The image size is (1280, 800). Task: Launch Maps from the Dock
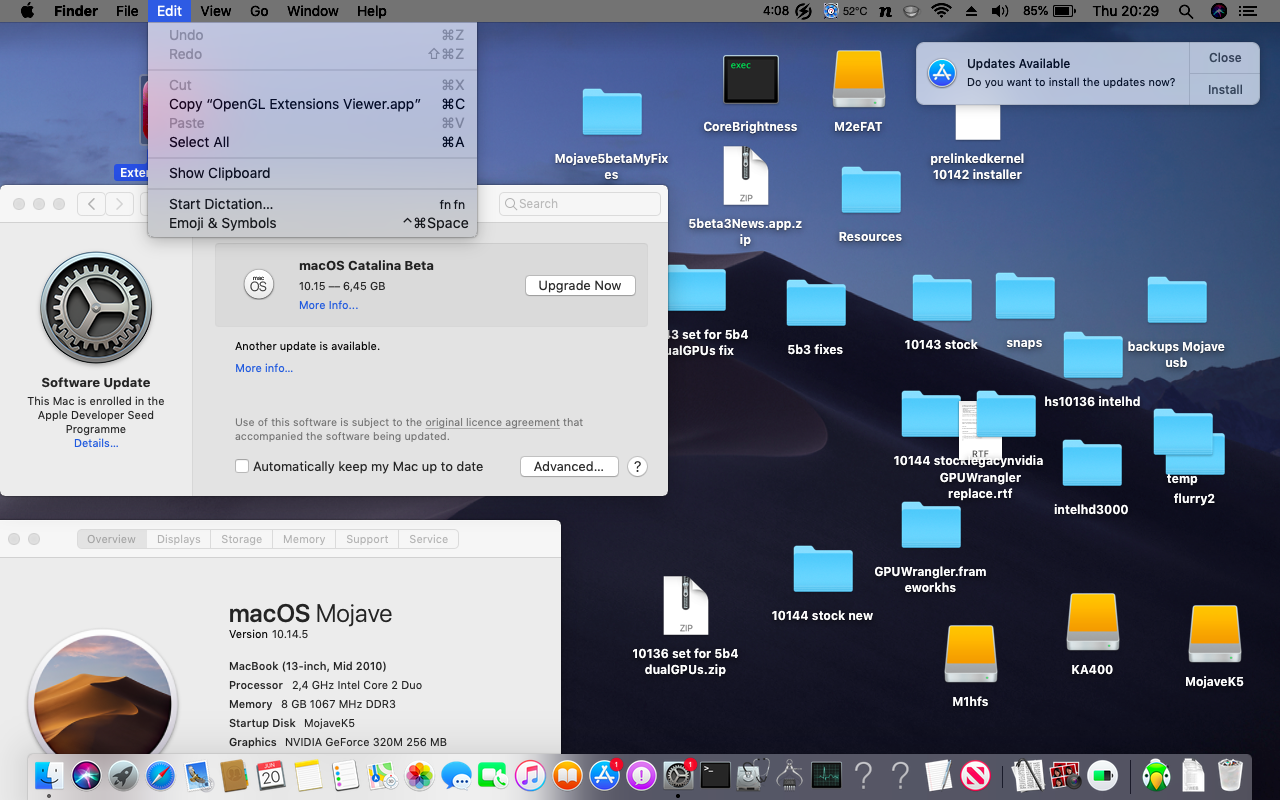pyautogui.click(x=382, y=775)
